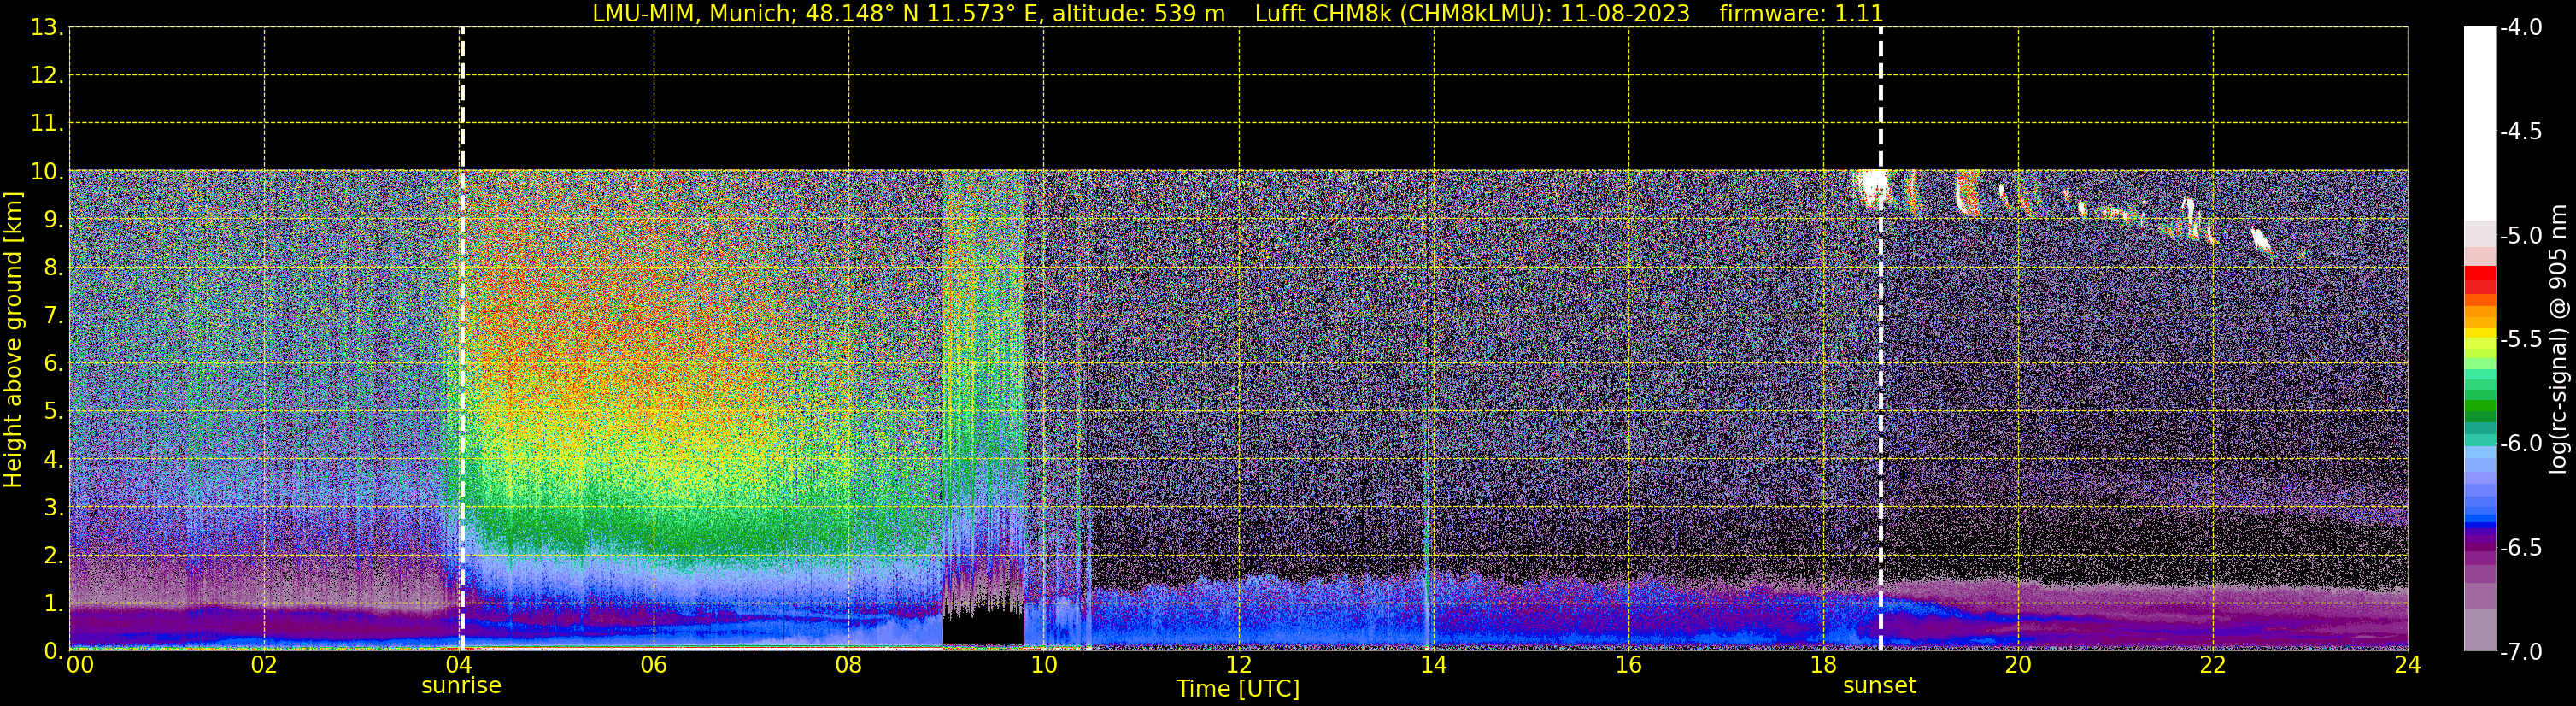Click the colorbar tick label '-4.0'

[x=2520, y=28]
